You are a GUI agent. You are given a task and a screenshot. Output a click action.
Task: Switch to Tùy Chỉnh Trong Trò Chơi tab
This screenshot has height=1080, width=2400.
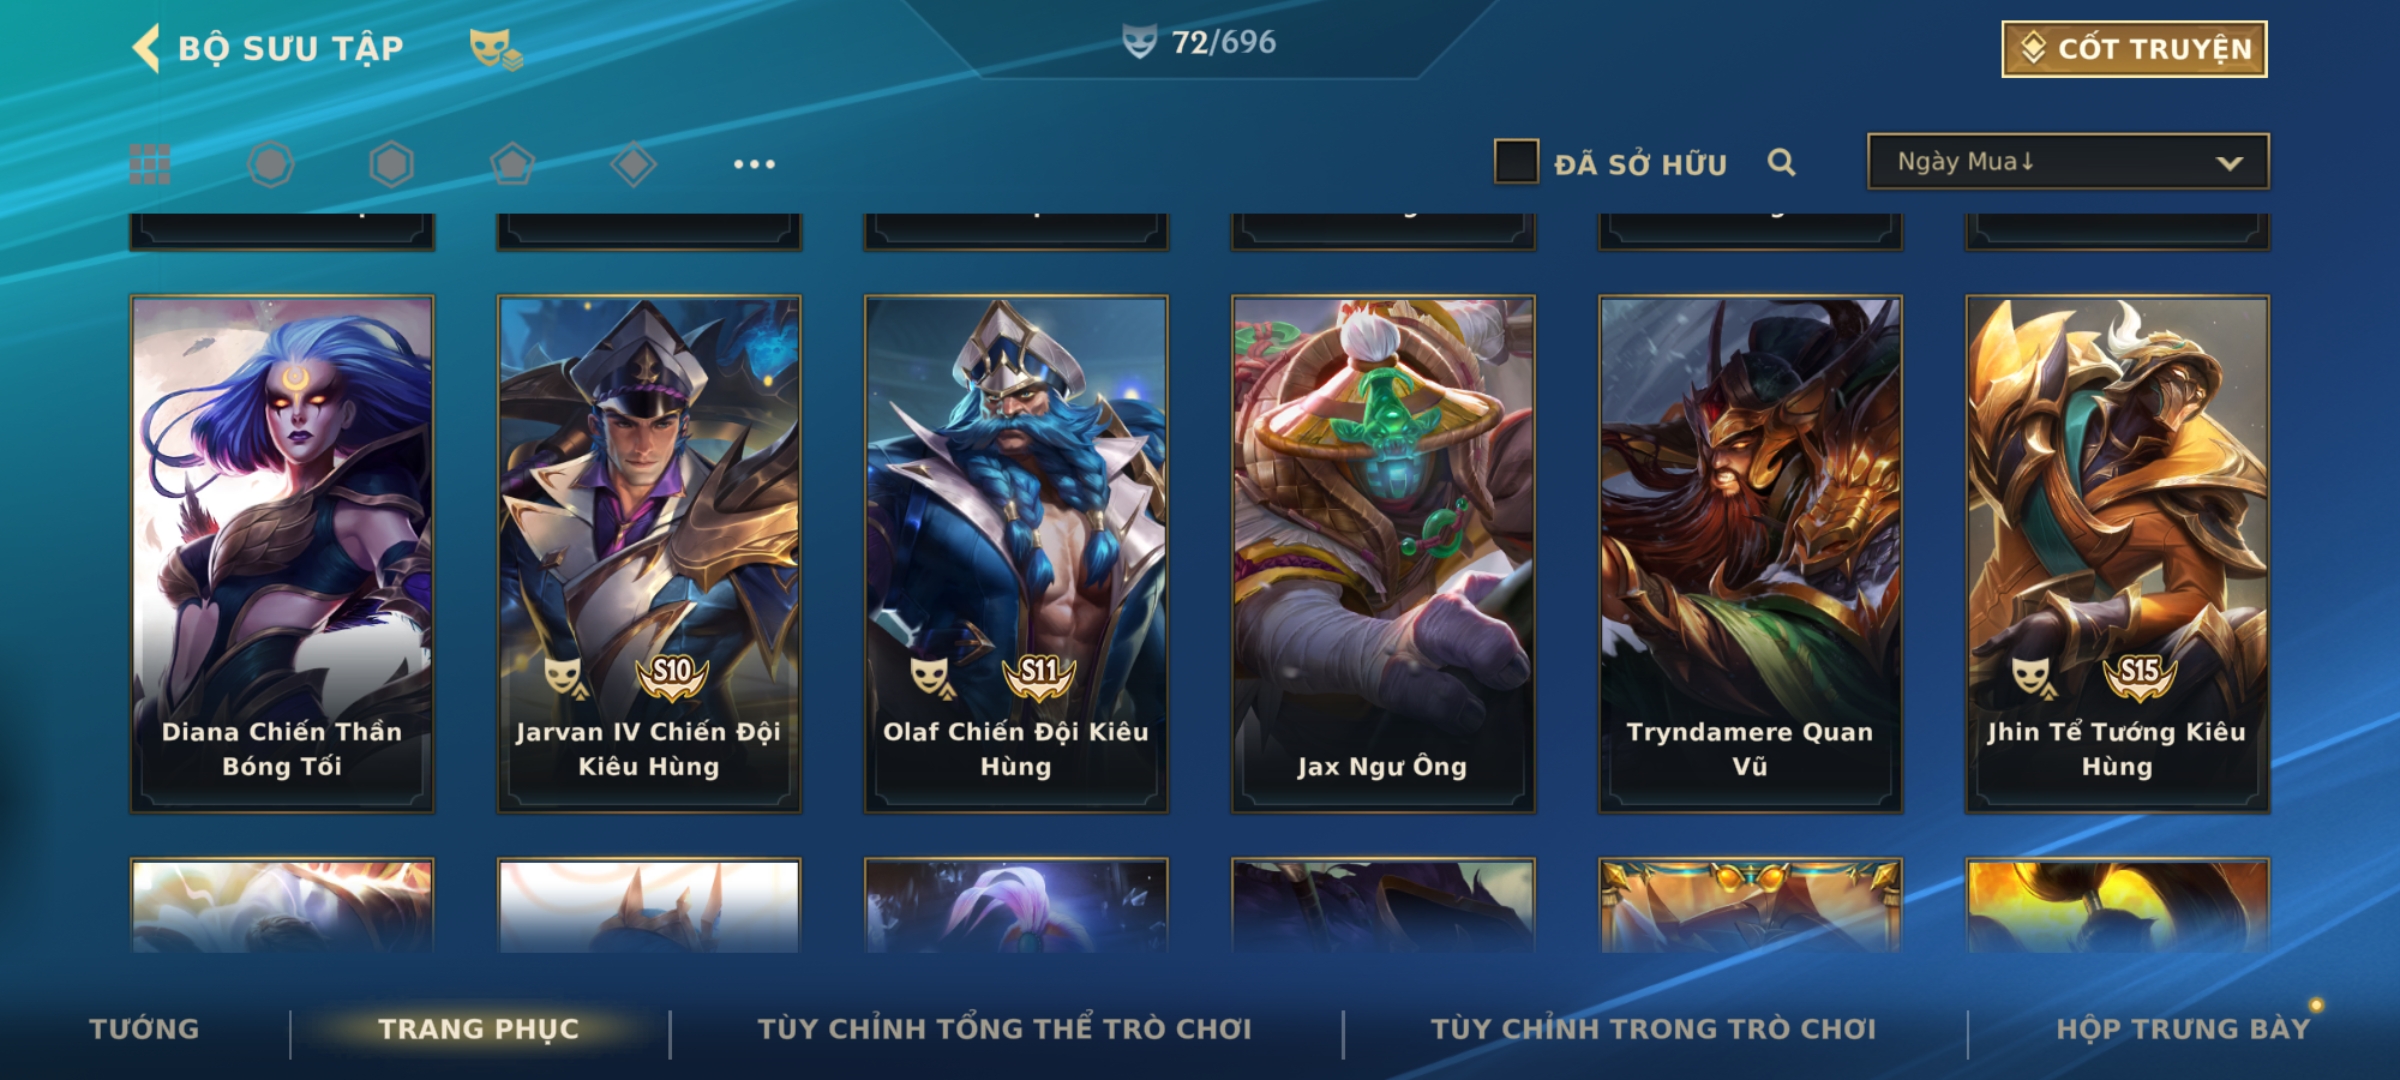click(x=1654, y=1029)
